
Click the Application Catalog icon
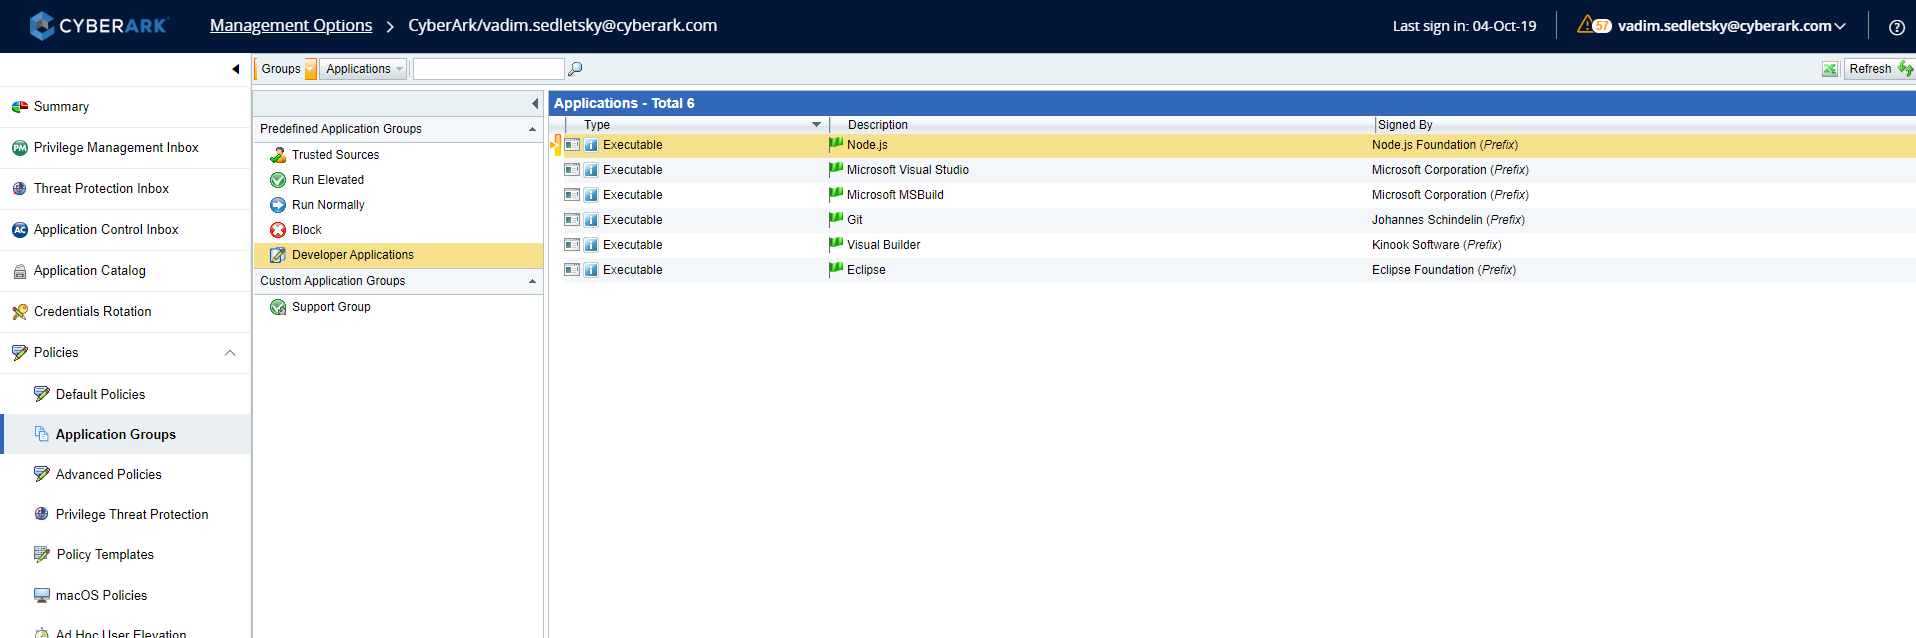[x=19, y=271]
